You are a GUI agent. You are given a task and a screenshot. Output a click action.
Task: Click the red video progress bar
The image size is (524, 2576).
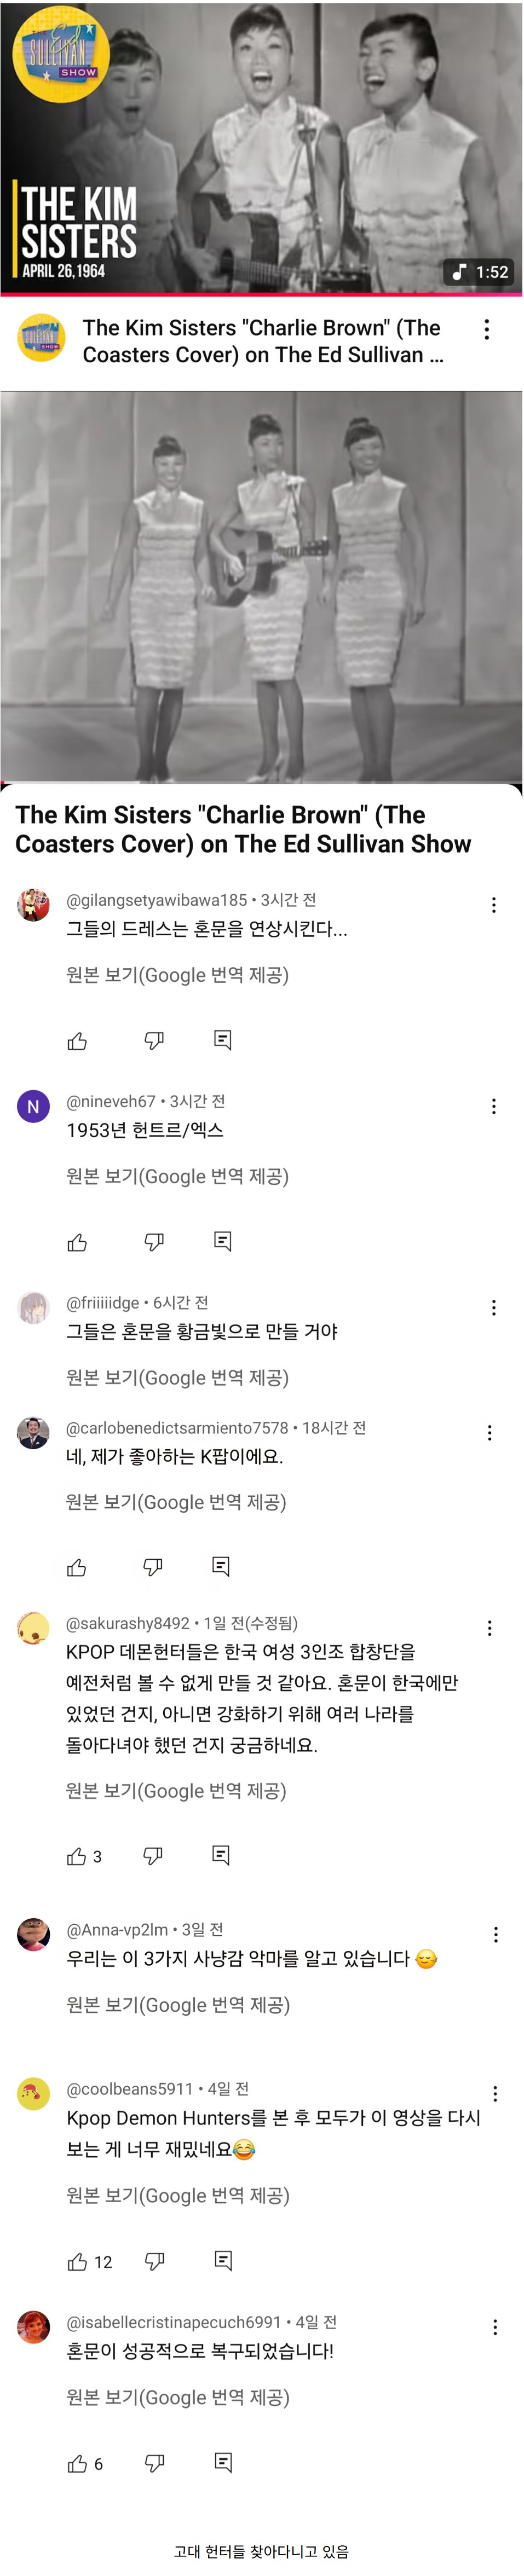pyautogui.click(x=262, y=295)
